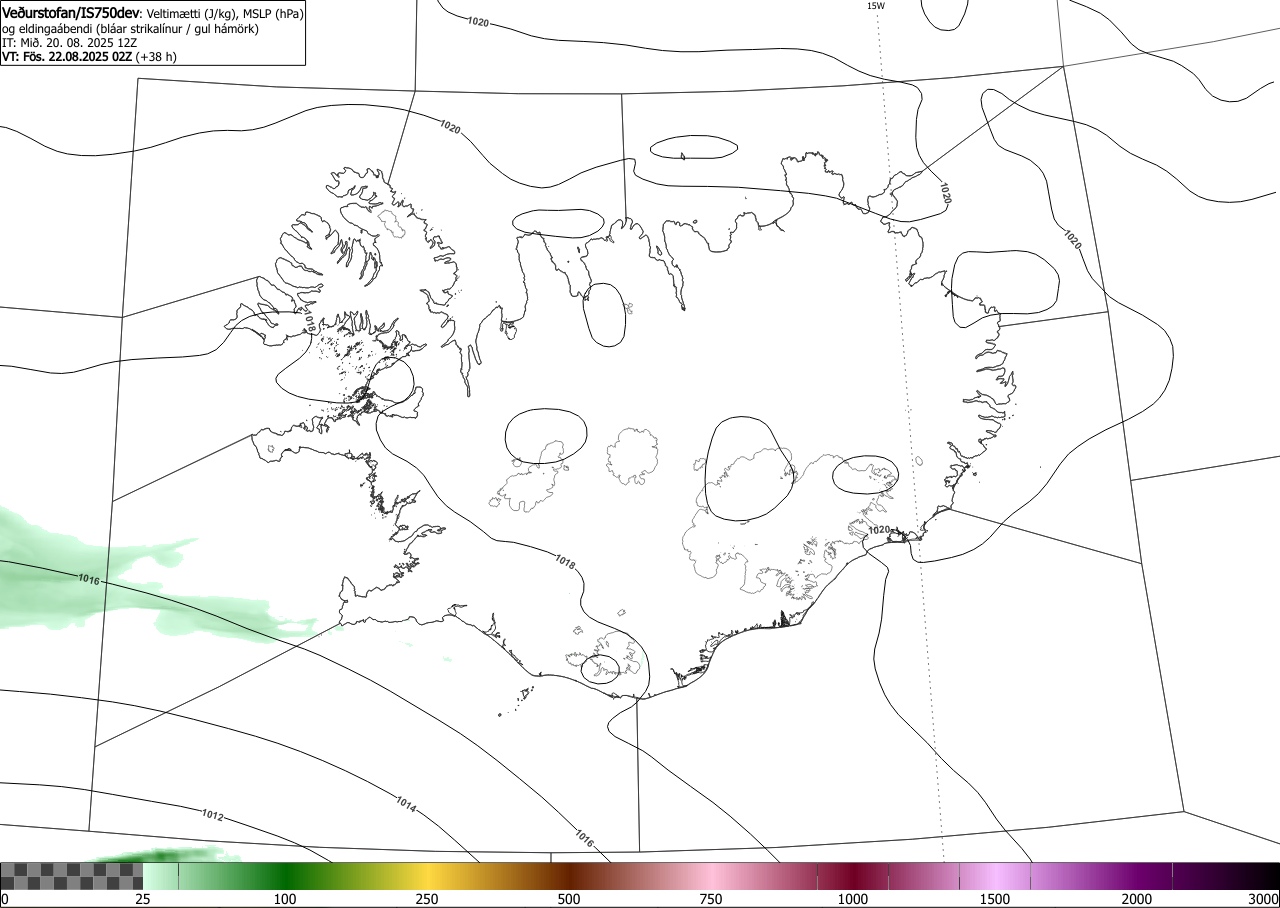Screen dimensions: 1280x908
Task: Click the checkered gray segment of the color bar
Action: point(72,877)
